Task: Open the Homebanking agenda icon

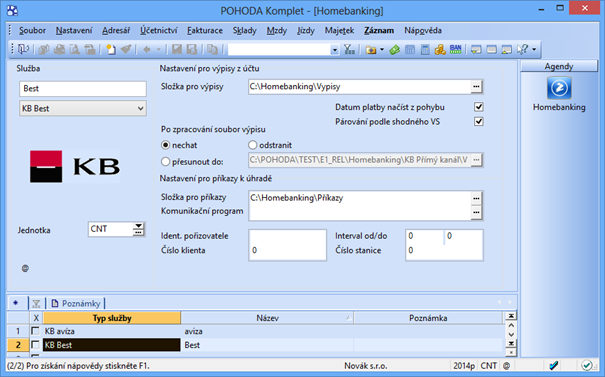Action: point(559,88)
